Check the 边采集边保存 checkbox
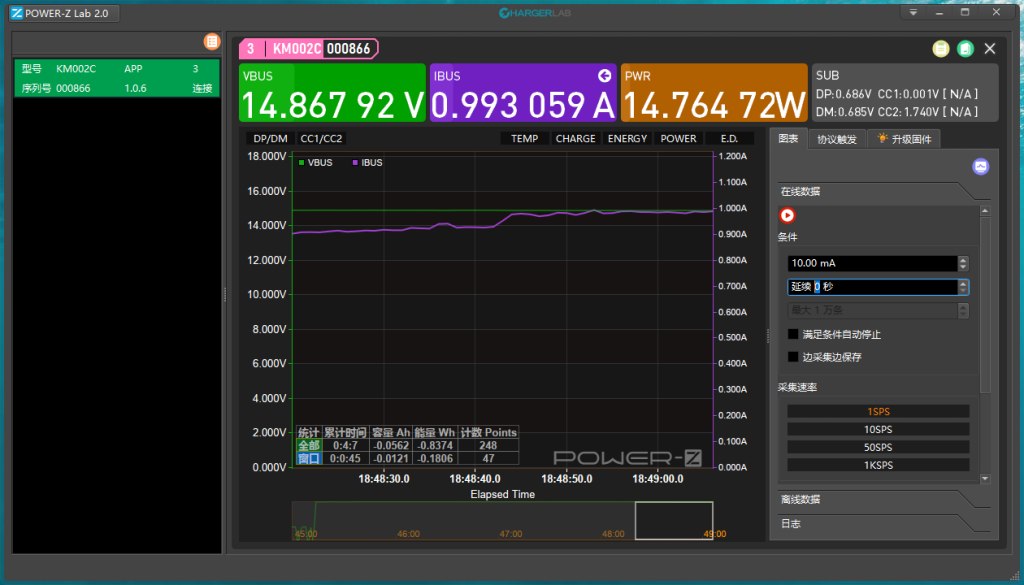The image size is (1024, 585). pos(793,357)
